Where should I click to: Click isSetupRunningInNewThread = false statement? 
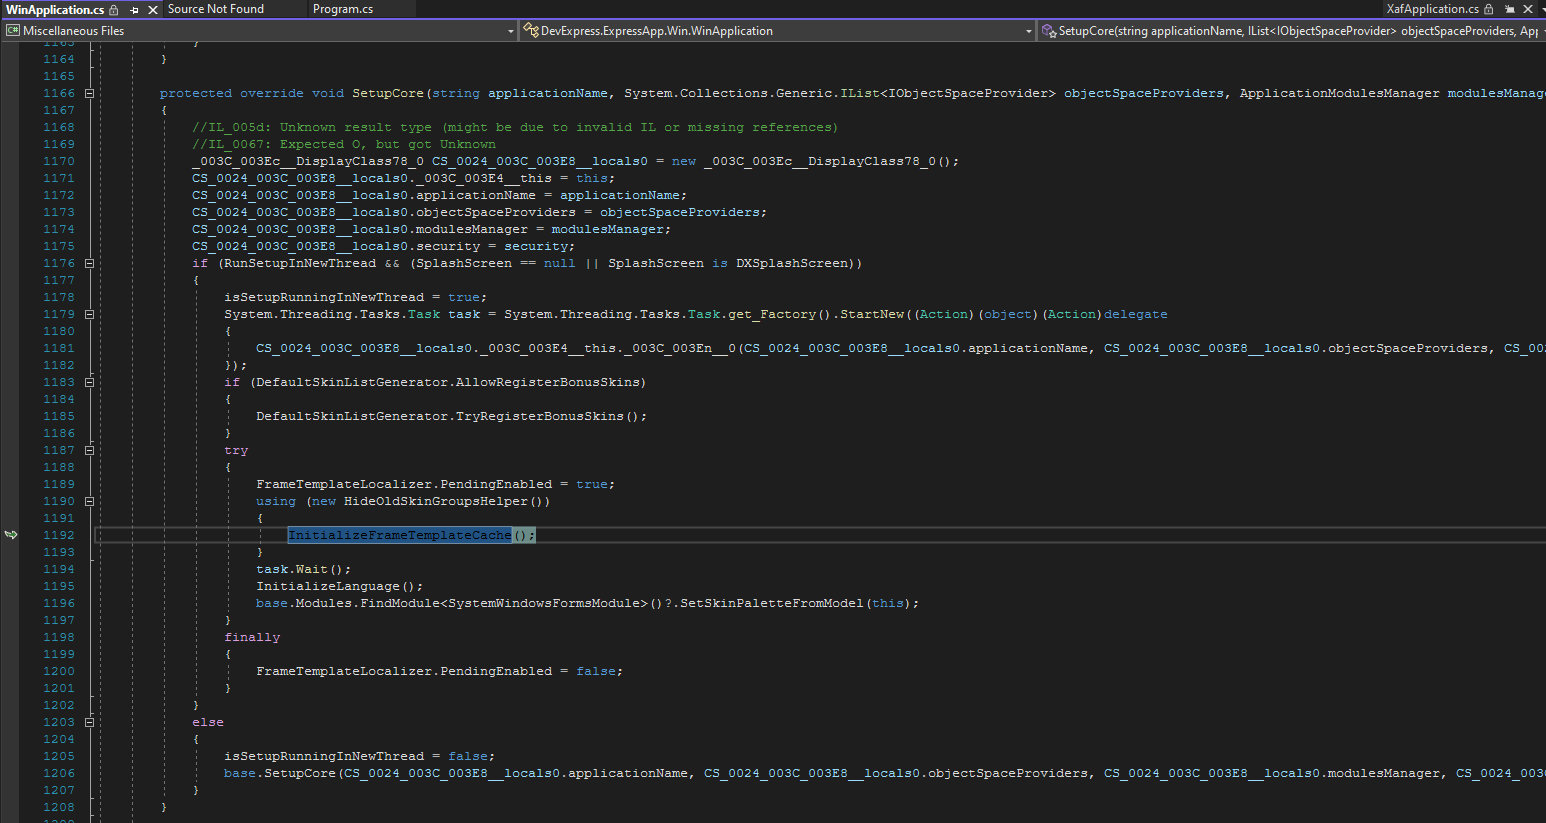click(360, 756)
